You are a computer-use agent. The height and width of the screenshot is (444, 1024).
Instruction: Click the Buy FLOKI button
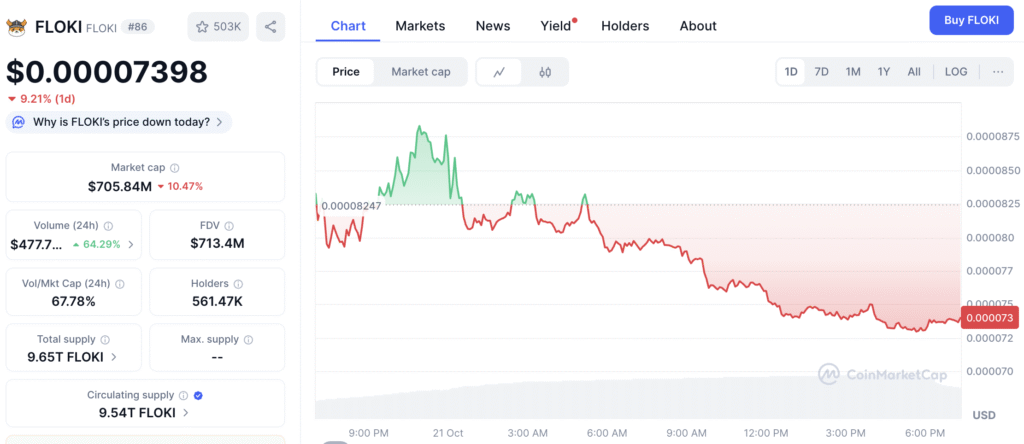coord(969,21)
